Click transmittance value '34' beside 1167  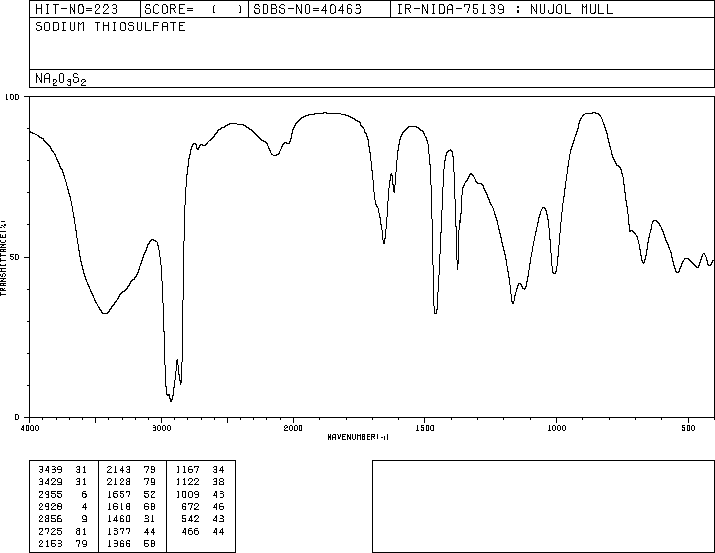pos(218,470)
